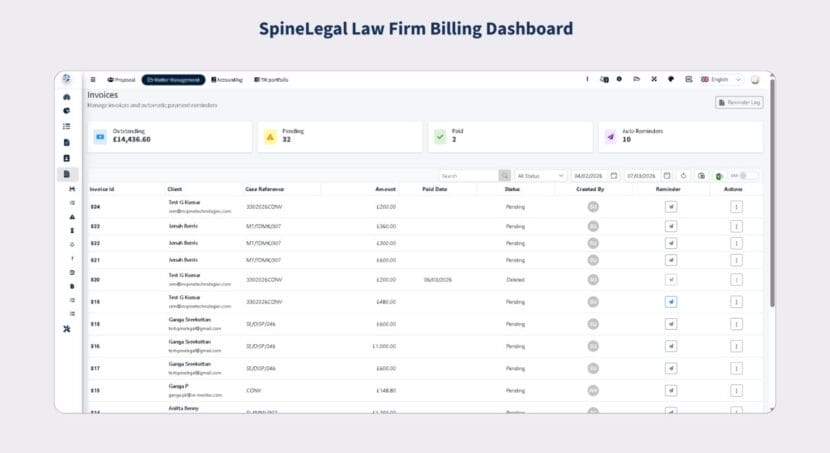Open the hamburger menu beside Proposal
This screenshot has width=830, height=453.
pos(93,80)
